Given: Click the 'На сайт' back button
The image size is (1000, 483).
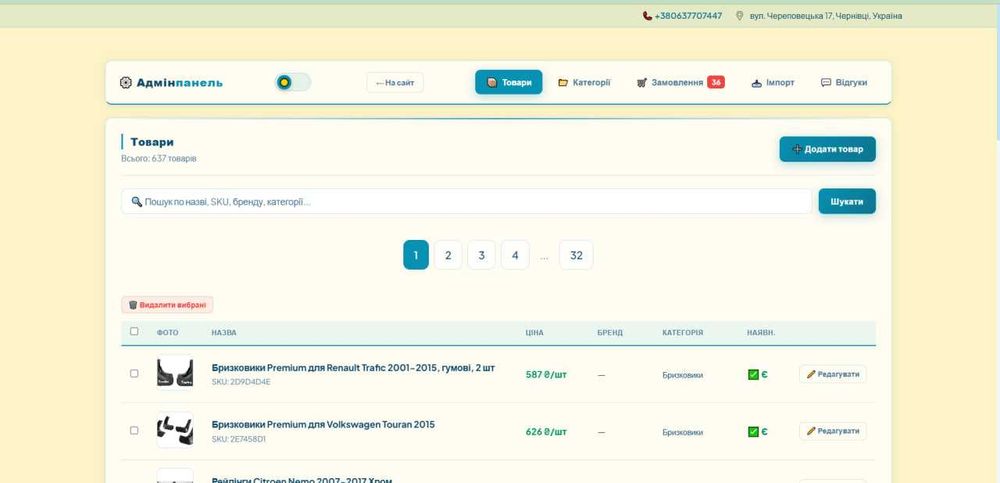Looking at the screenshot, I should click(x=395, y=82).
